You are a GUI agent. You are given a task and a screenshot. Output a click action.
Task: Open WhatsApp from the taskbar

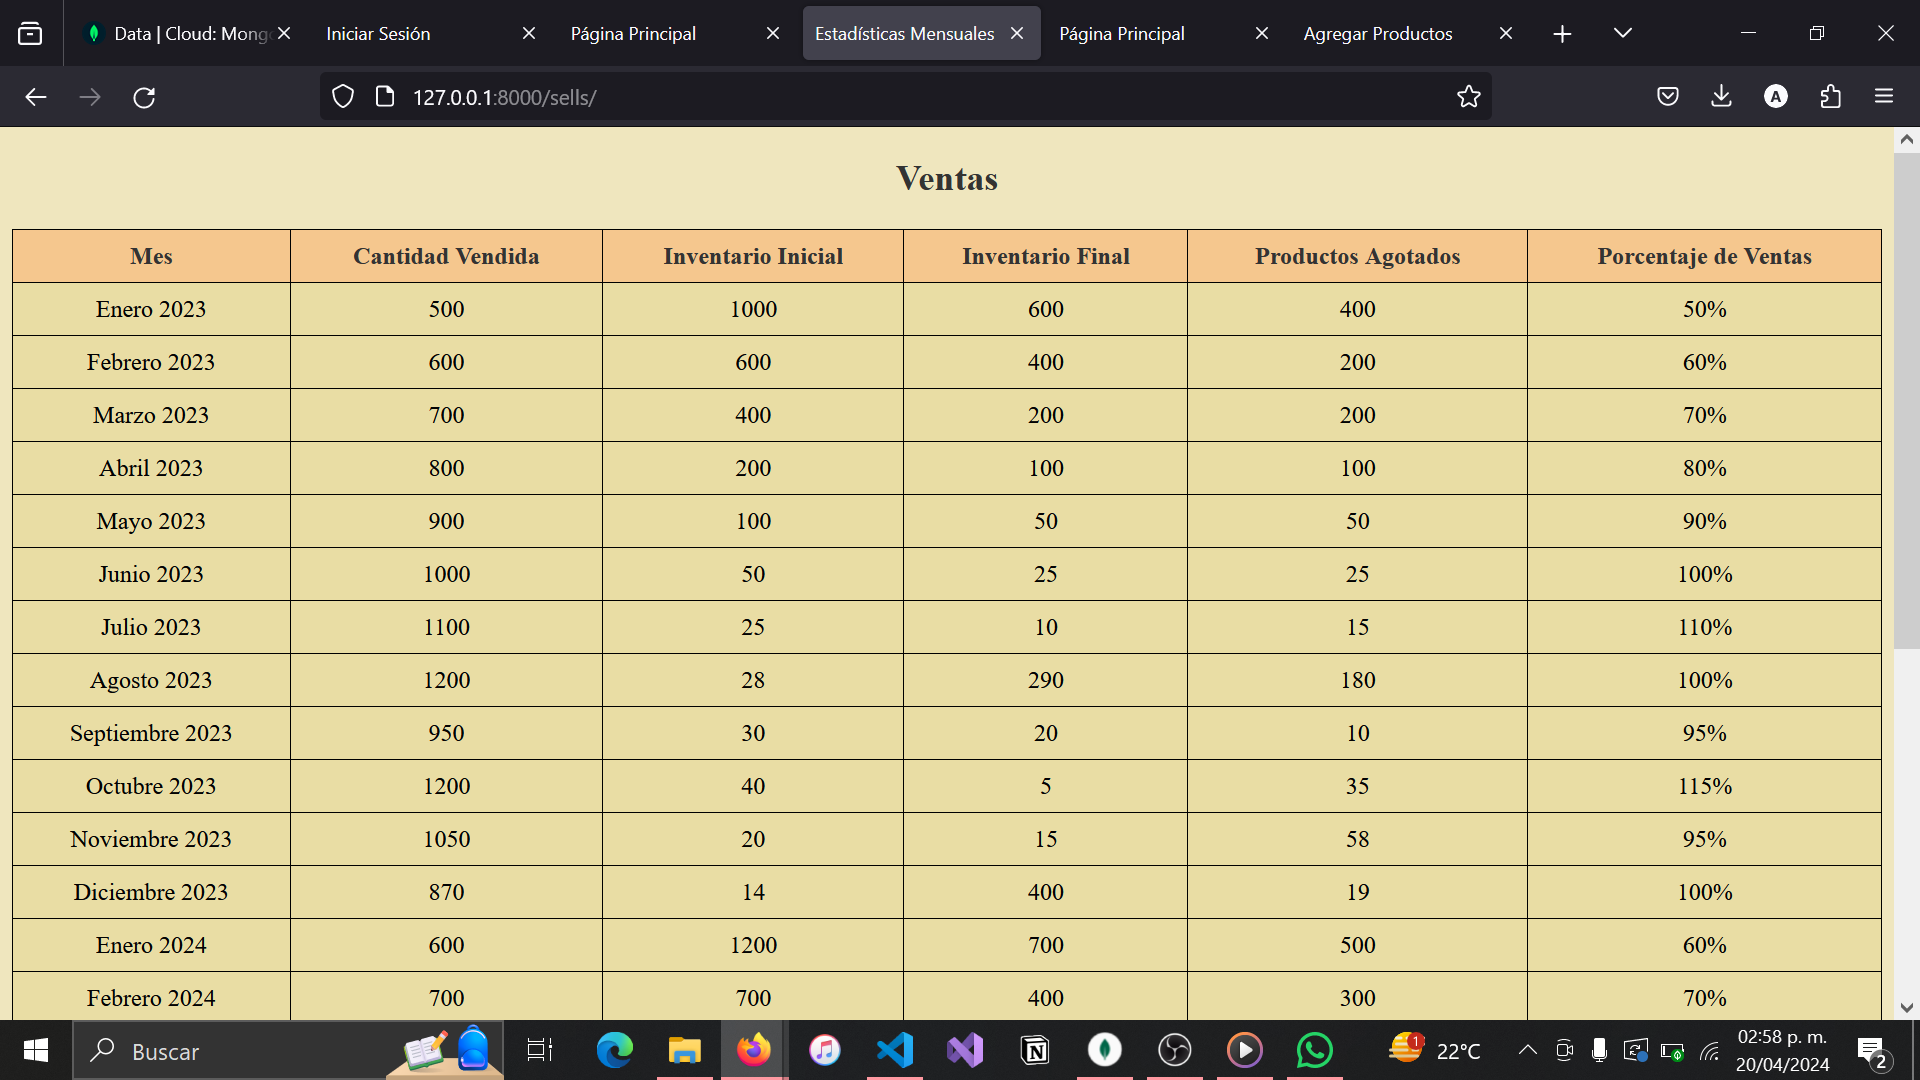pos(1314,1050)
